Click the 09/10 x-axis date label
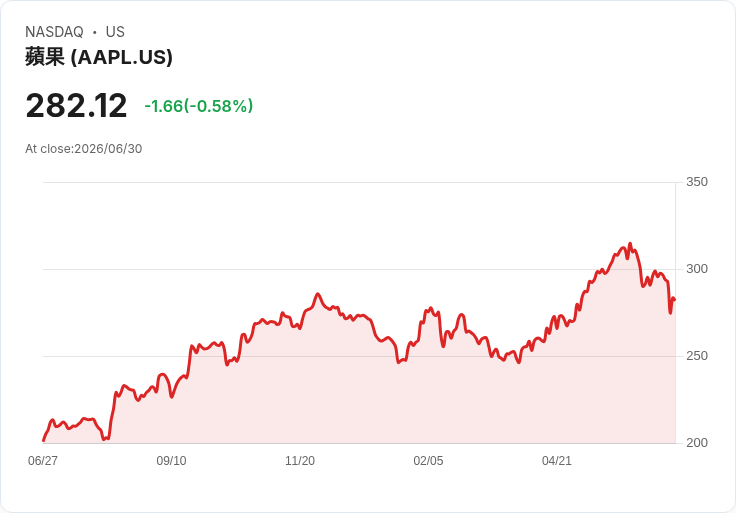The height and width of the screenshot is (513, 736). tap(171, 461)
